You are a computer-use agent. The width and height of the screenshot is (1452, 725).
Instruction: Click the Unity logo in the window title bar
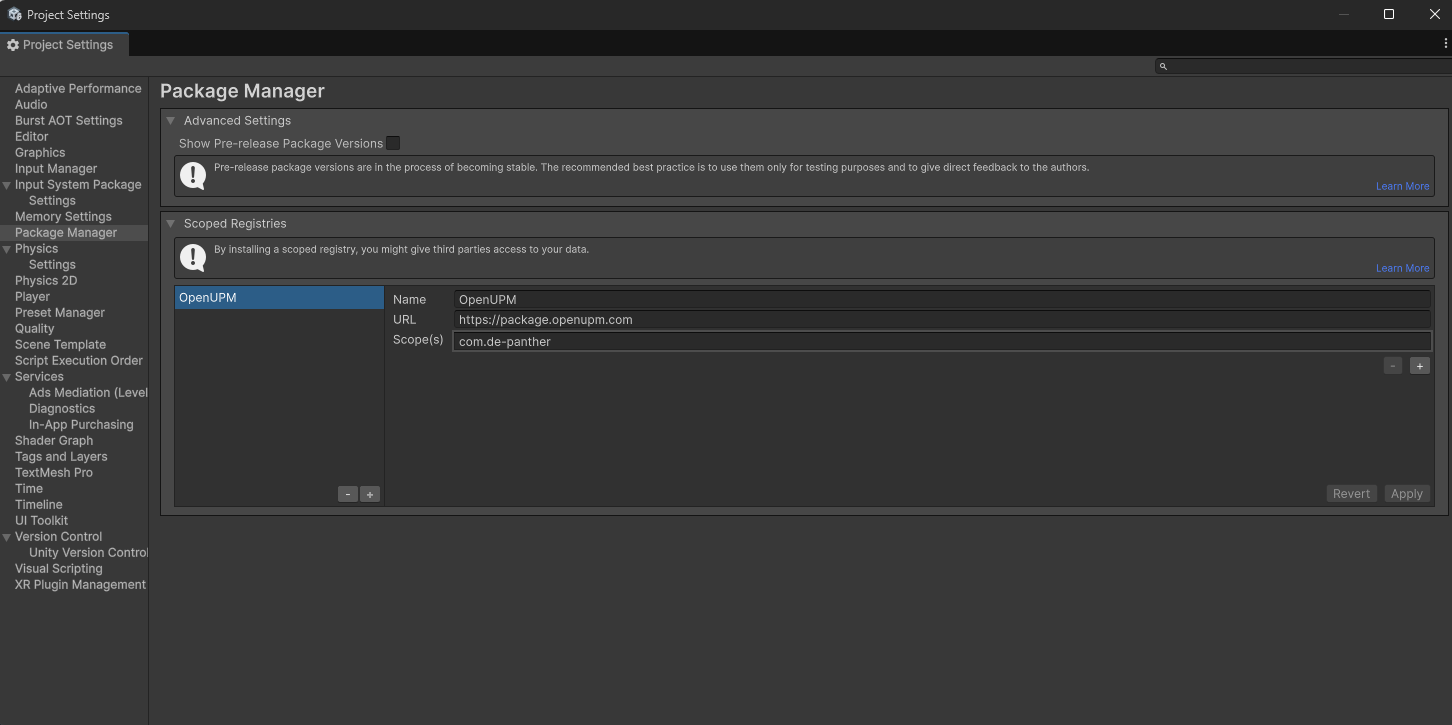[x=14, y=14]
